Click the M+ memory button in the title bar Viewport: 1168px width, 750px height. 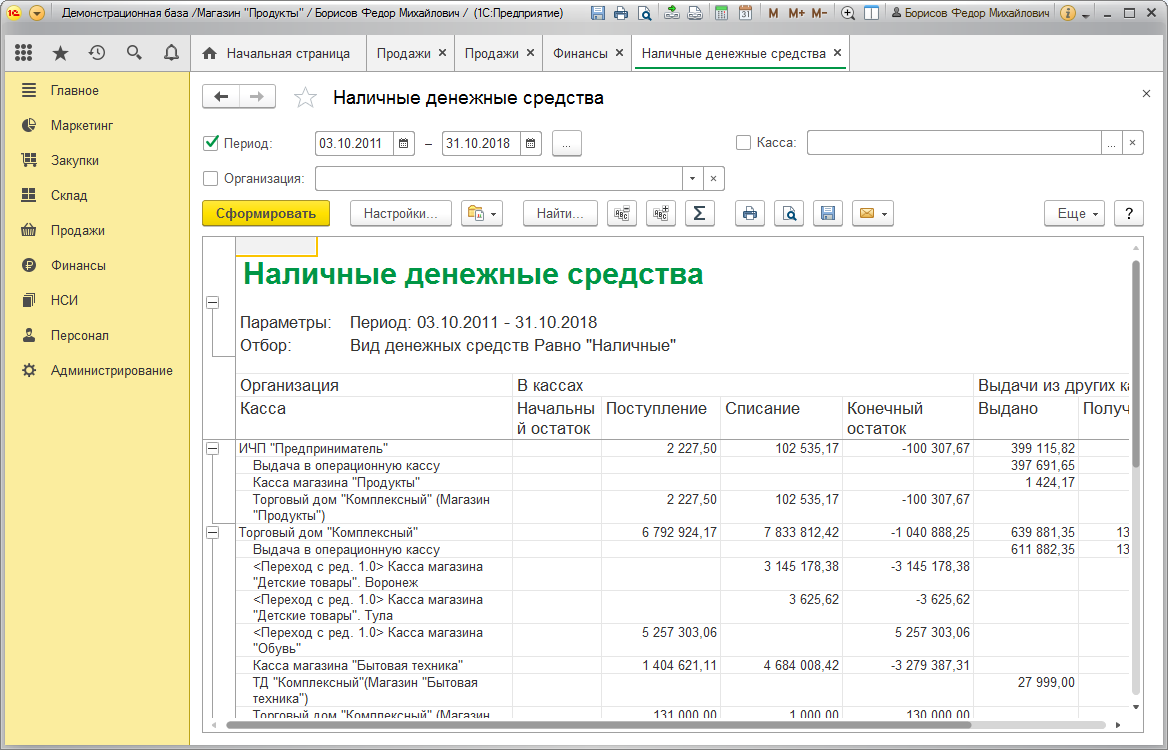796,13
